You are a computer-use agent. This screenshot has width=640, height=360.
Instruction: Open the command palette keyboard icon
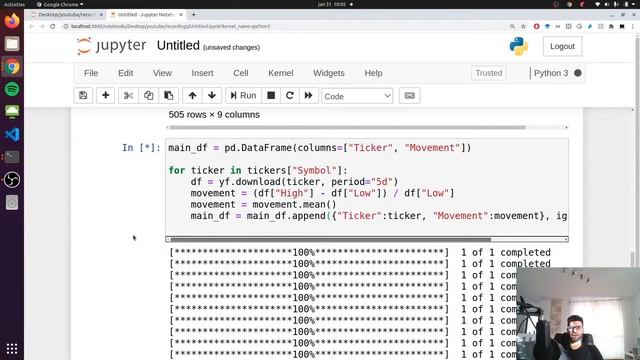[409, 96]
